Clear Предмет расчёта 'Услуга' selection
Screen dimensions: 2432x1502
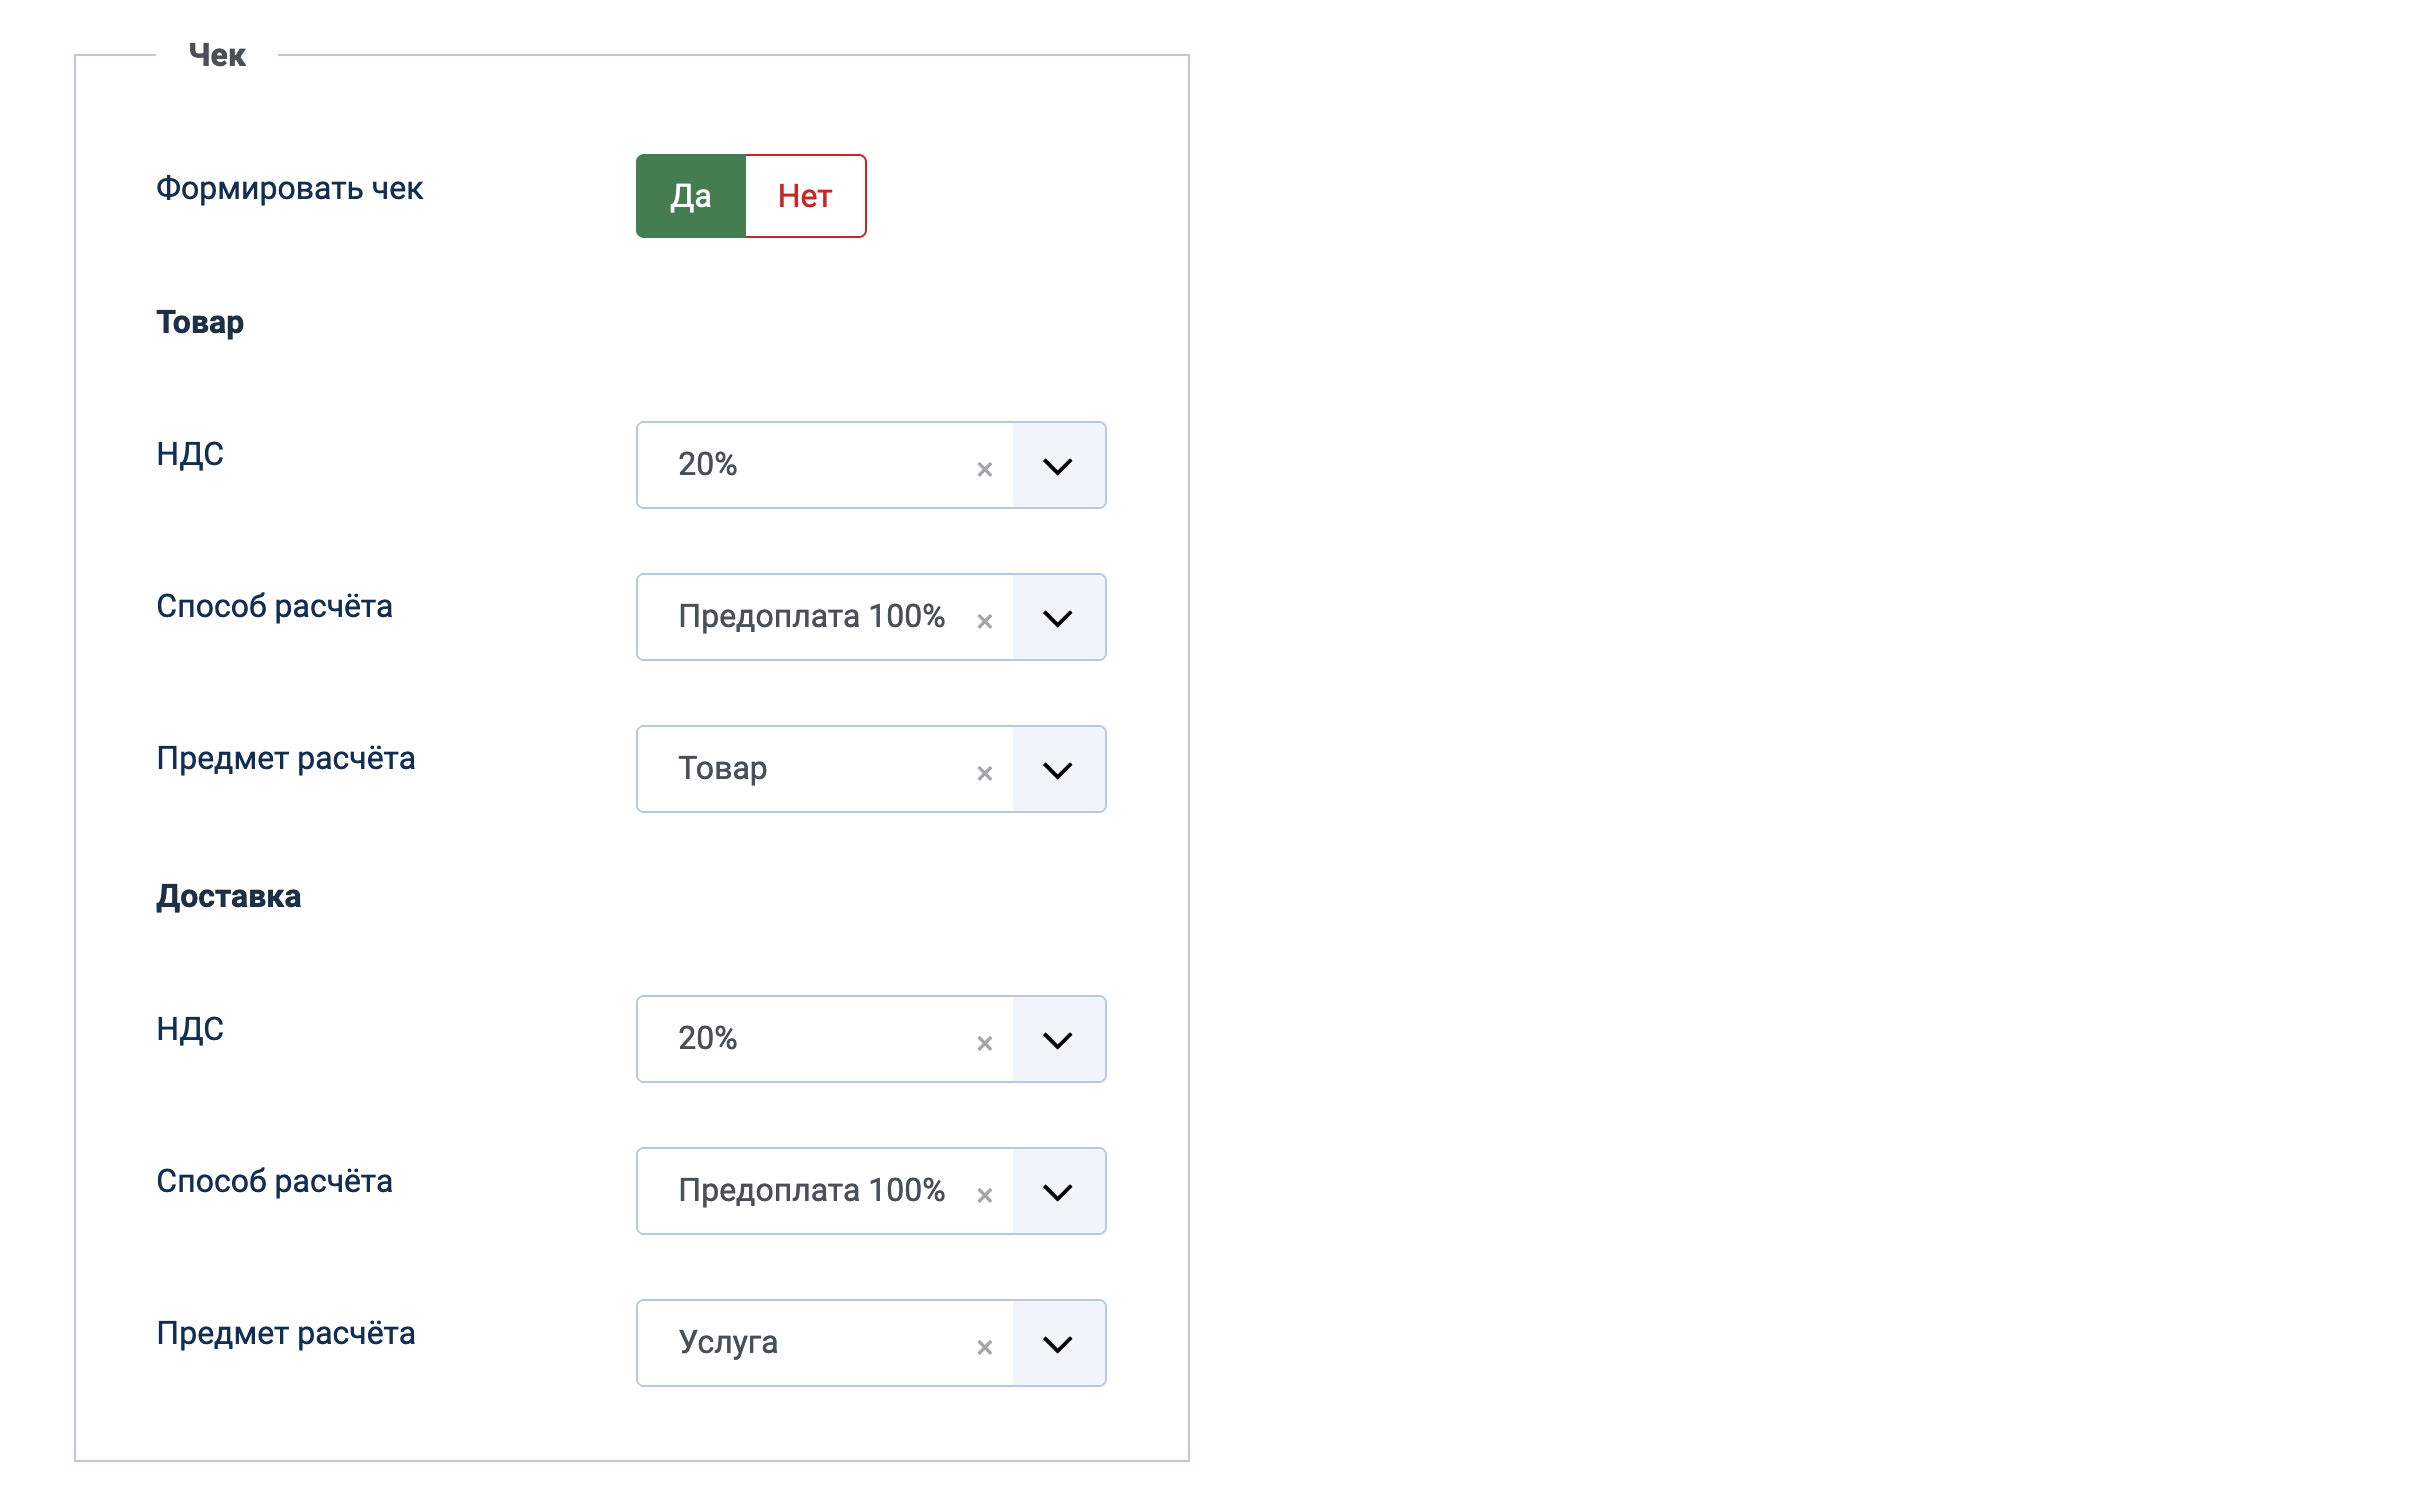[984, 1347]
